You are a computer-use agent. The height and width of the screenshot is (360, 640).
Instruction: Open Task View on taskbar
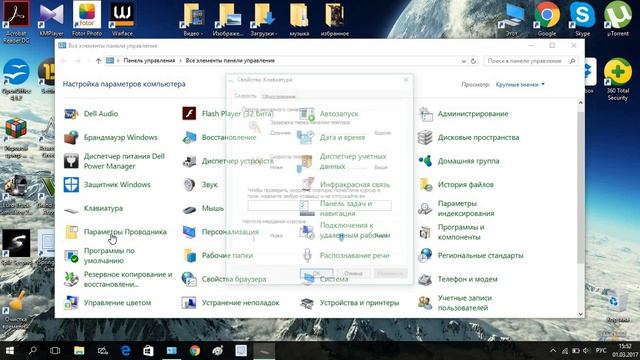click(x=55, y=351)
